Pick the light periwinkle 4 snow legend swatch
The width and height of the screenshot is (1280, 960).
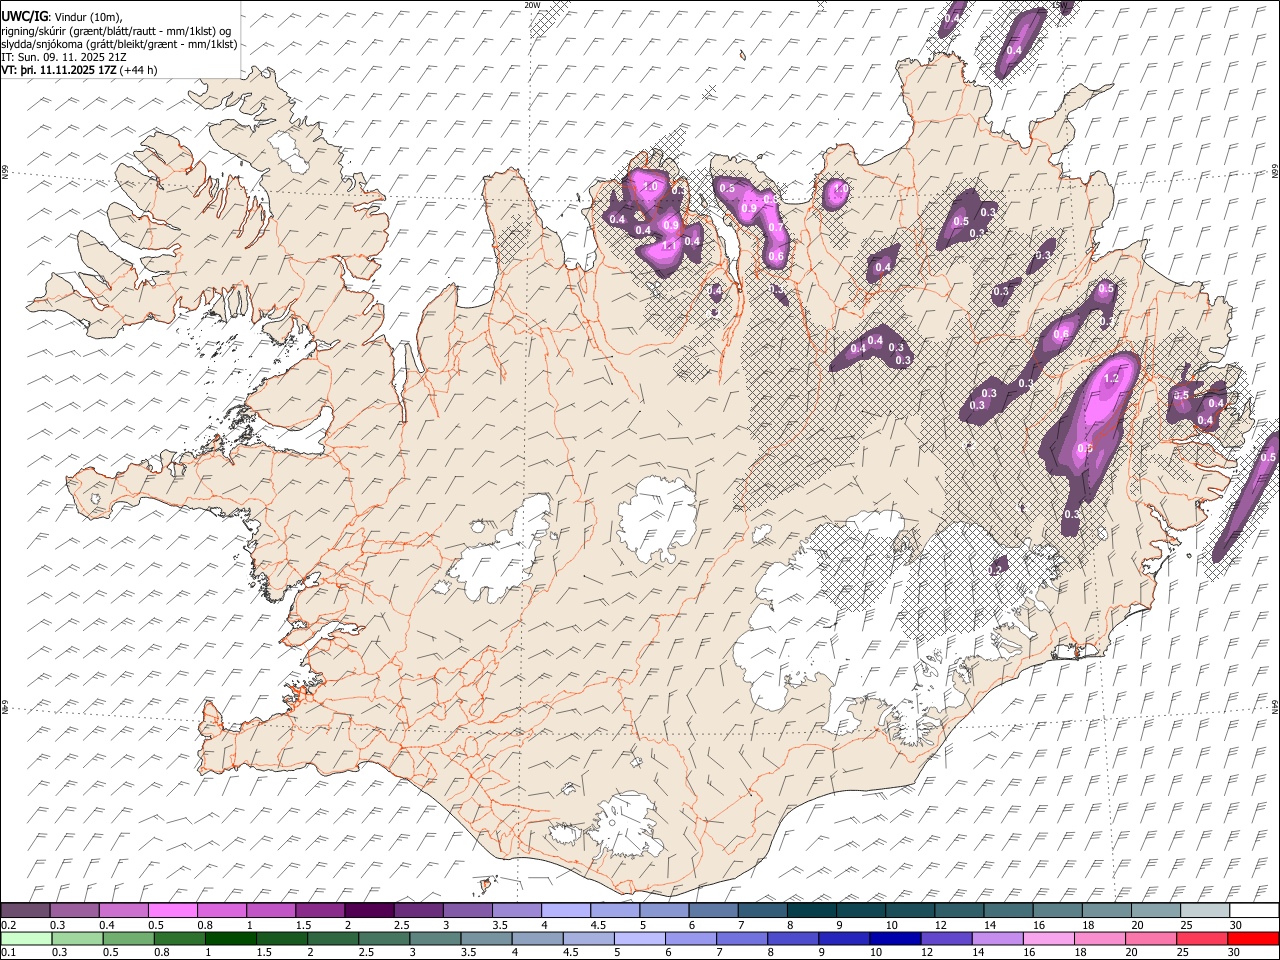tap(566, 910)
